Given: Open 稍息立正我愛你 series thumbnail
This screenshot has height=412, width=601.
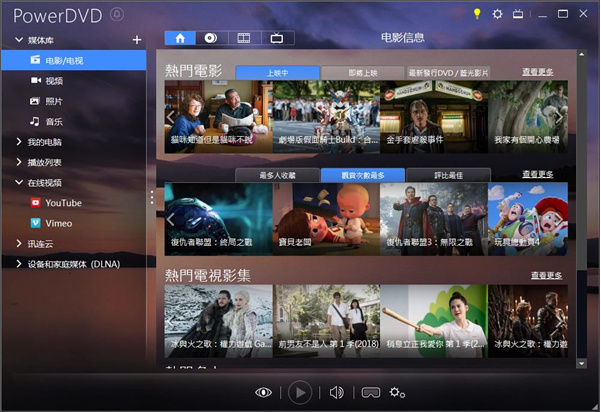Looking at the screenshot, I should (x=434, y=321).
